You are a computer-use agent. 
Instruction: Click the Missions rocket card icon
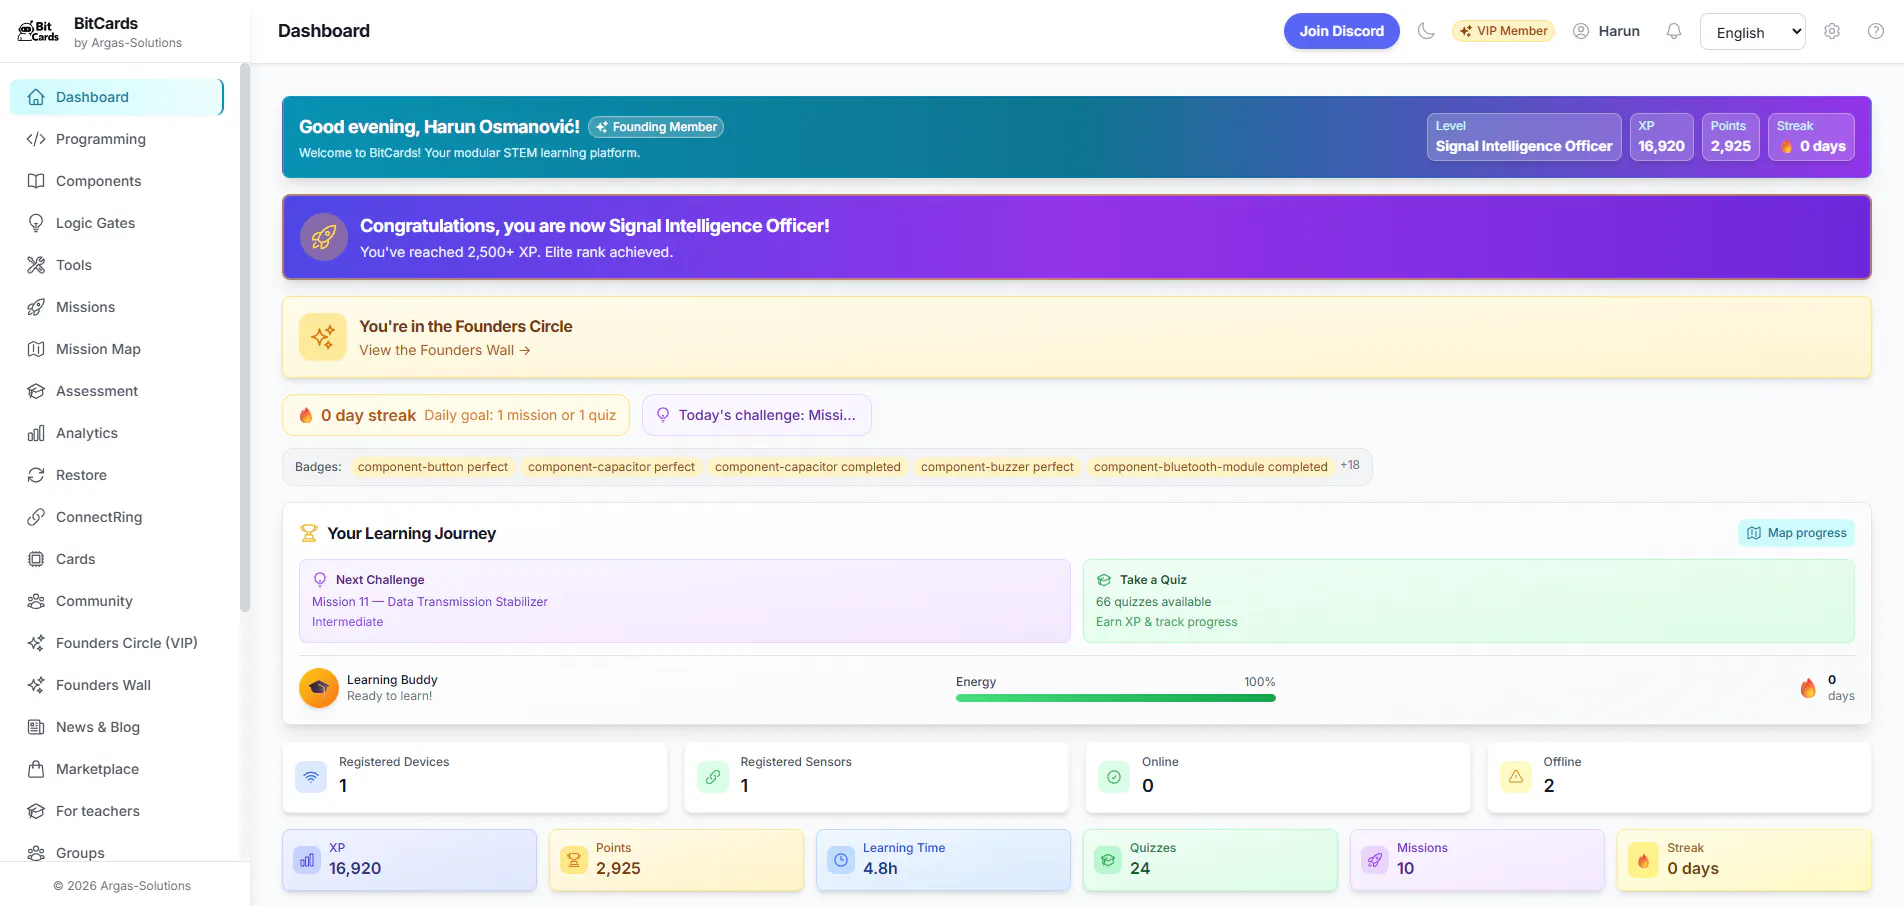(1375, 860)
